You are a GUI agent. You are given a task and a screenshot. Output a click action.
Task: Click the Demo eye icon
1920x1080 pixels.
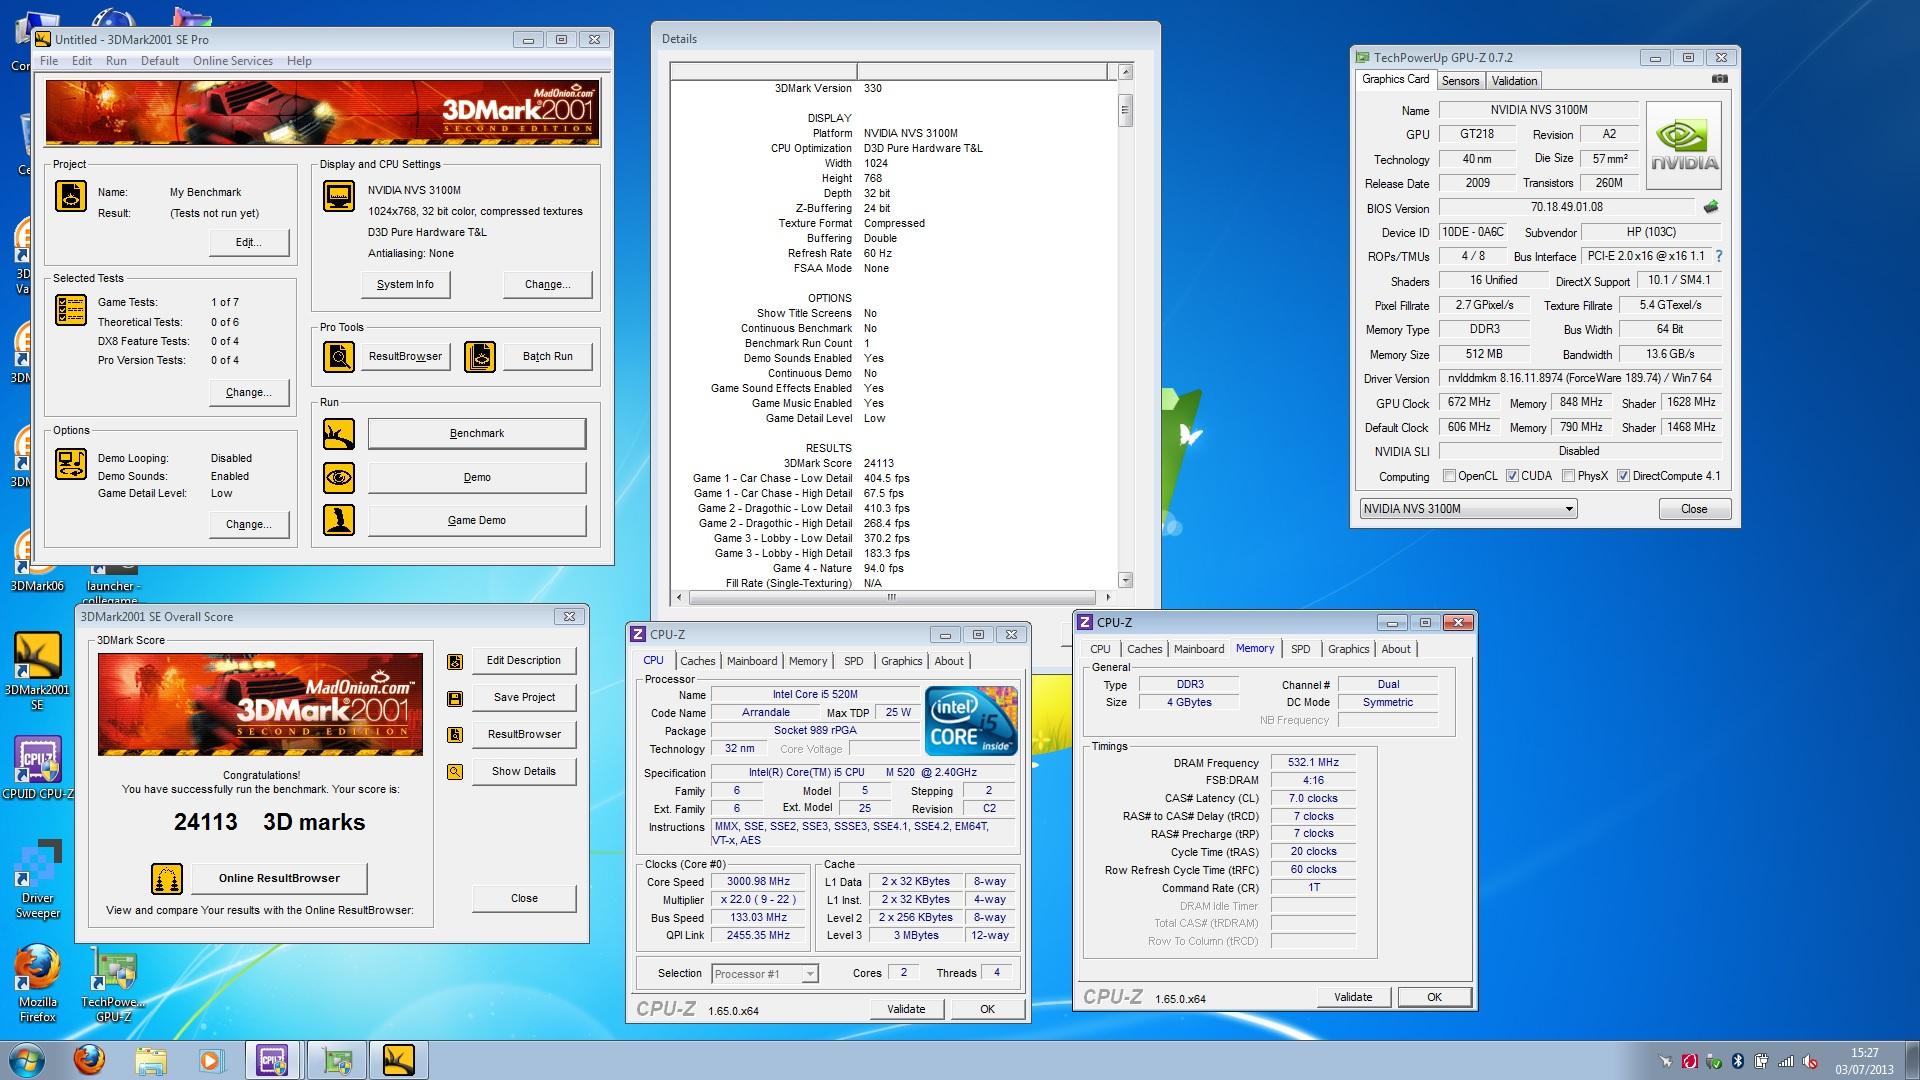[339, 478]
